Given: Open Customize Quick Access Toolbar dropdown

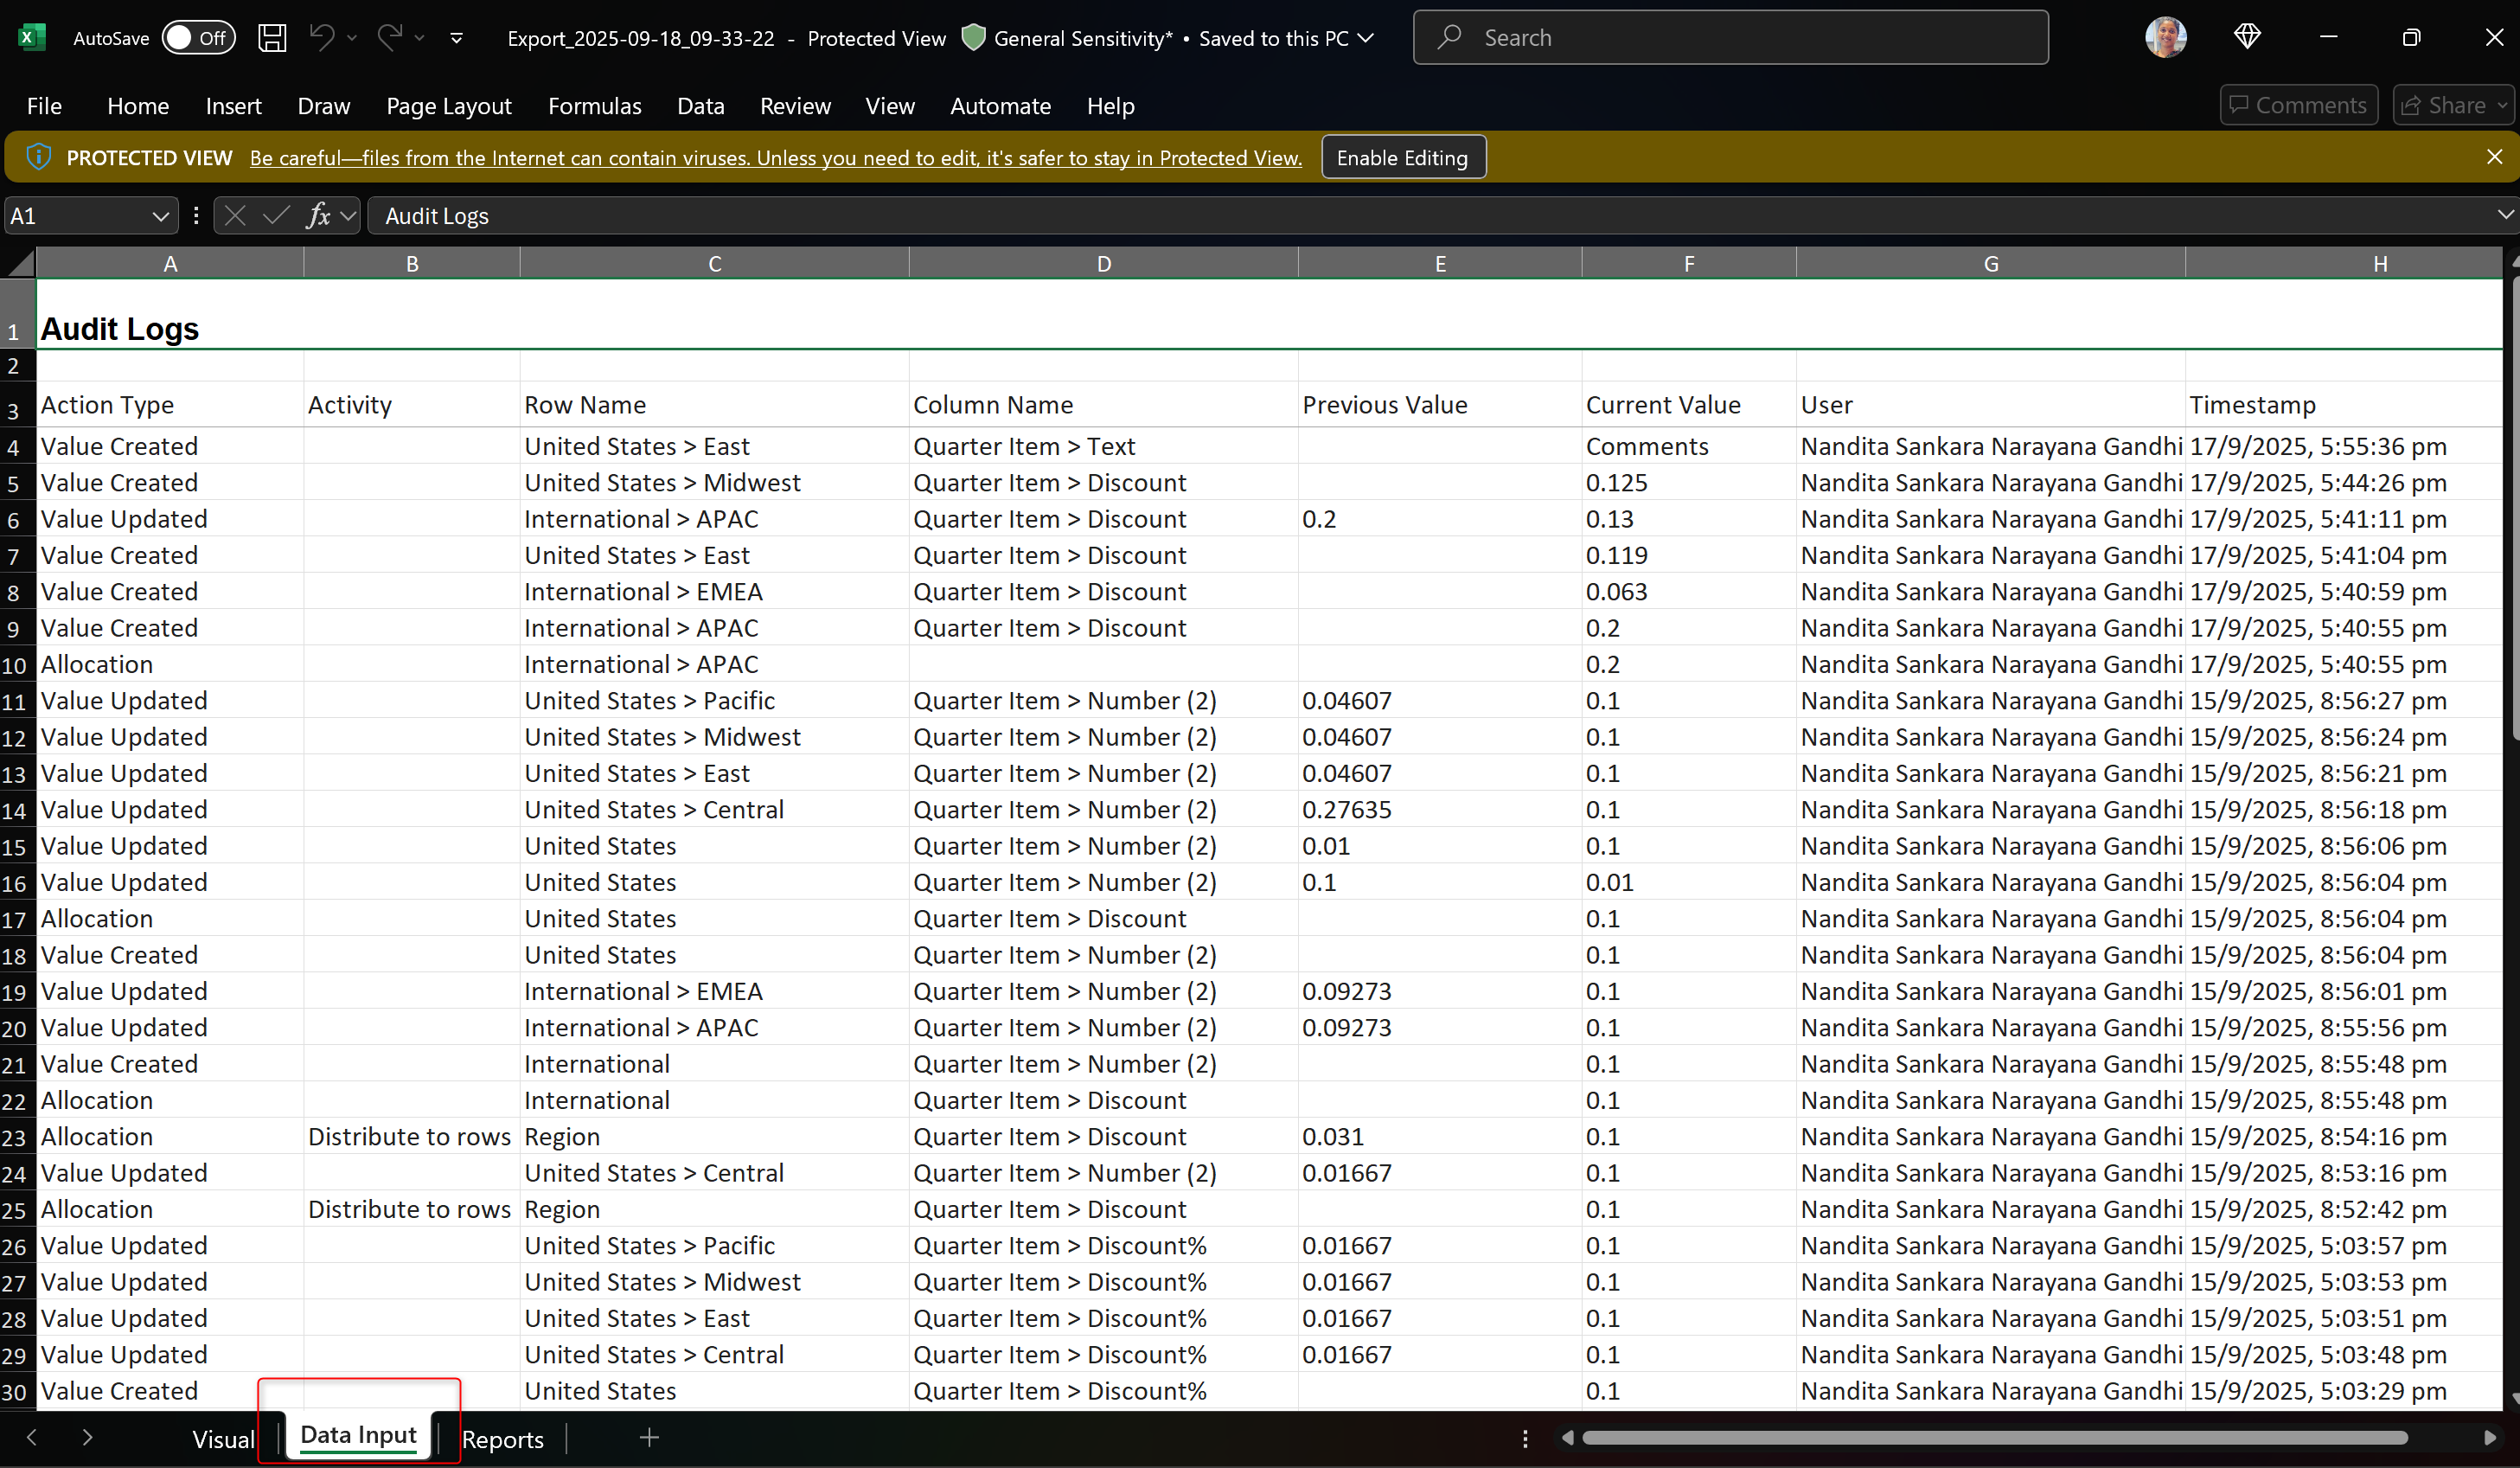Looking at the screenshot, I should point(457,38).
